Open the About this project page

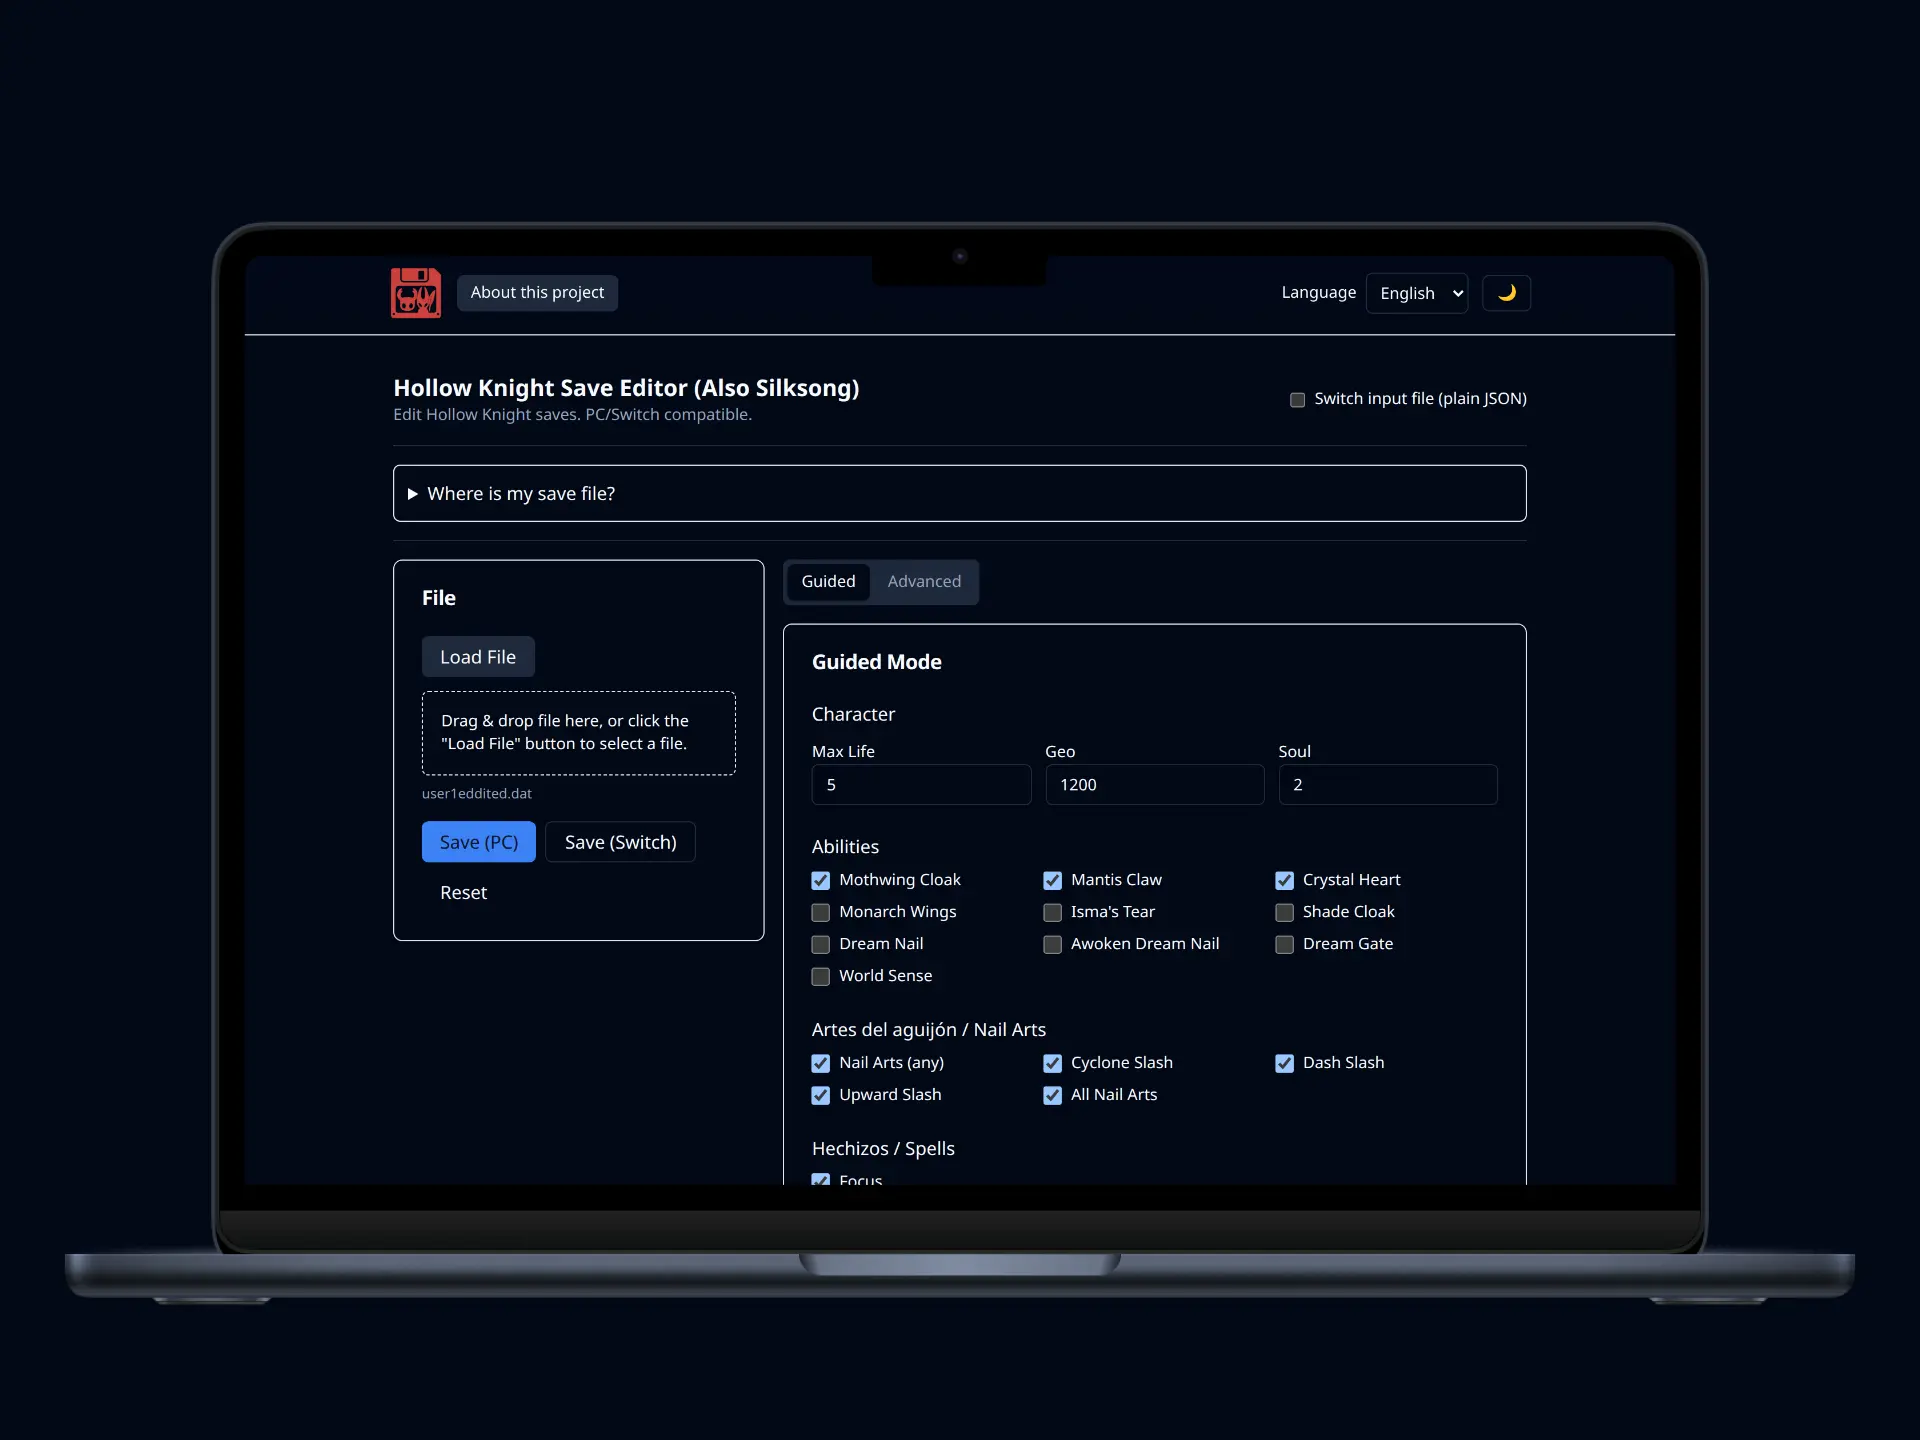tap(537, 293)
